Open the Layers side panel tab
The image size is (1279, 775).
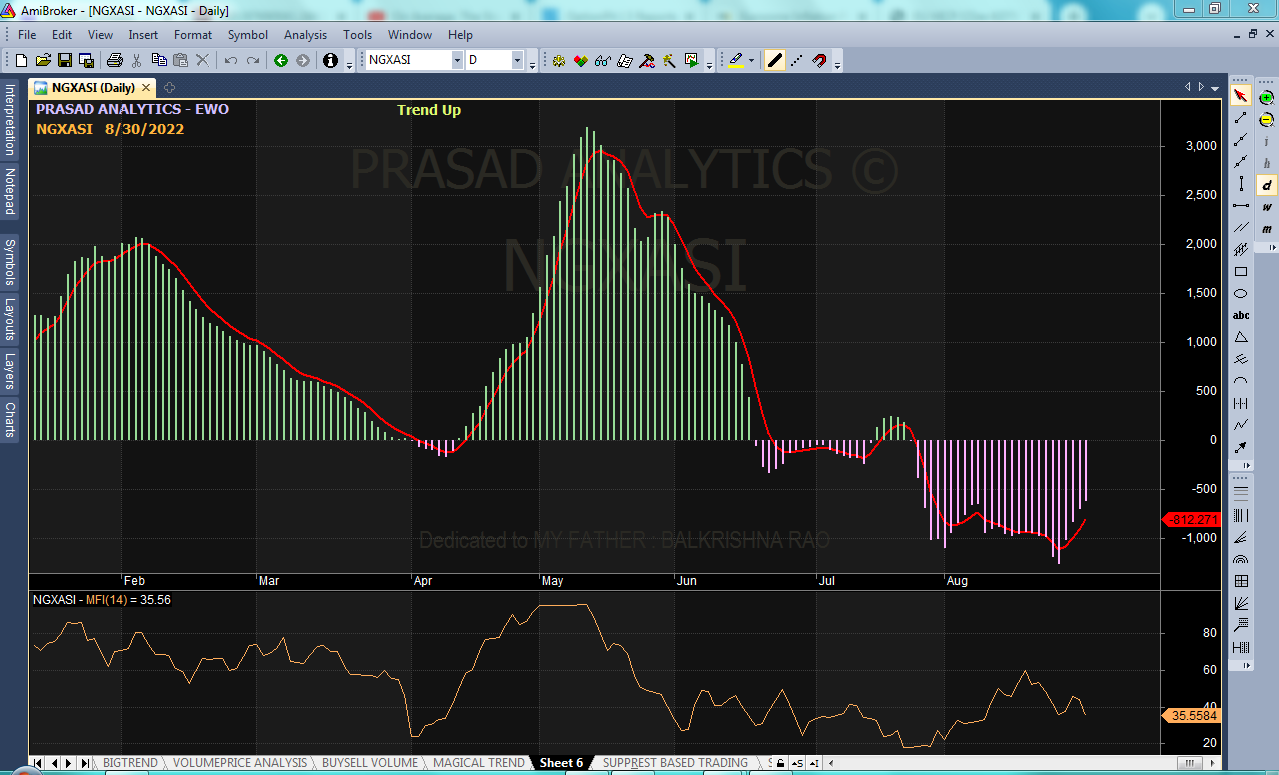10,371
